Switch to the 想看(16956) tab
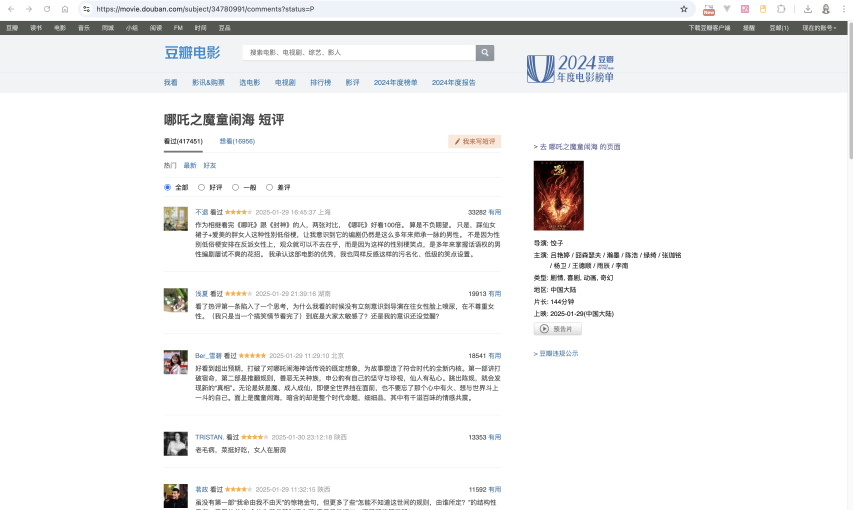The width and height of the screenshot is (853, 510). [237, 142]
